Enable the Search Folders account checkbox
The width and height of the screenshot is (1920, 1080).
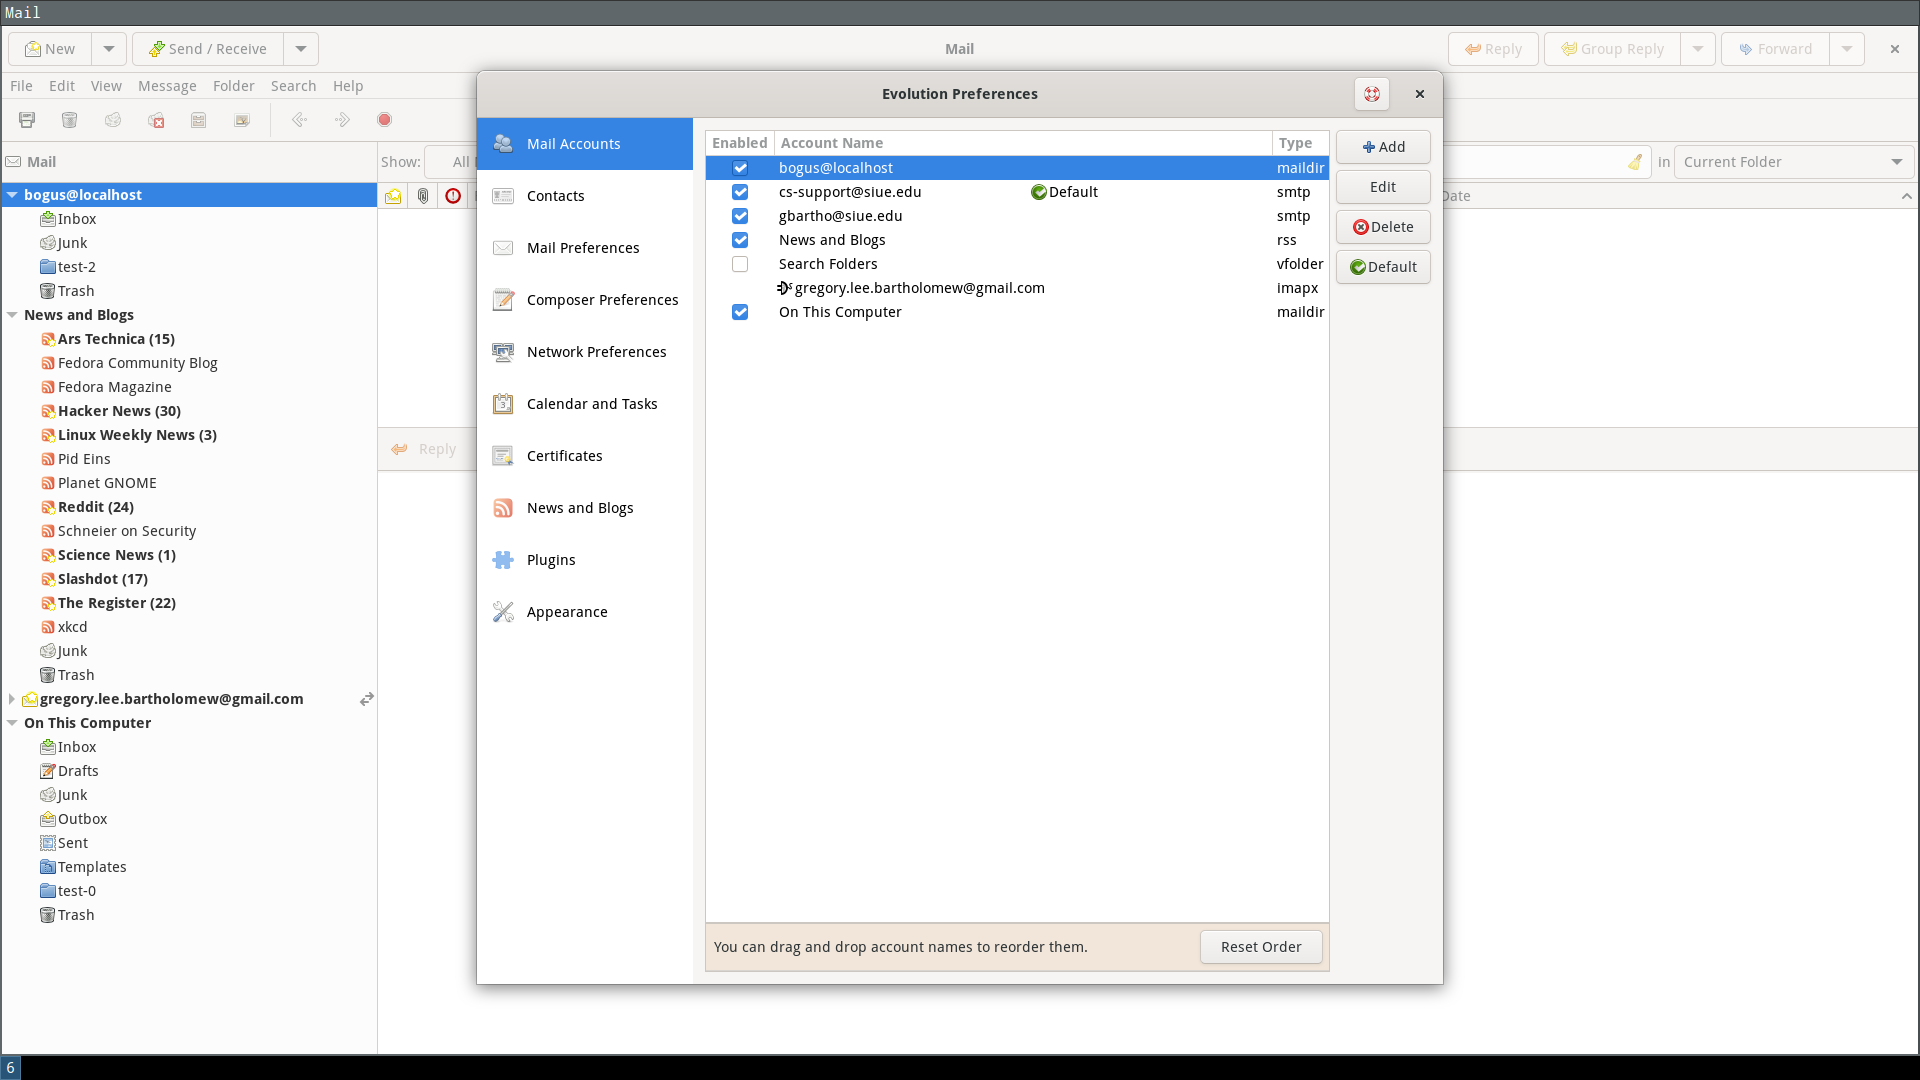pos(740,264)
